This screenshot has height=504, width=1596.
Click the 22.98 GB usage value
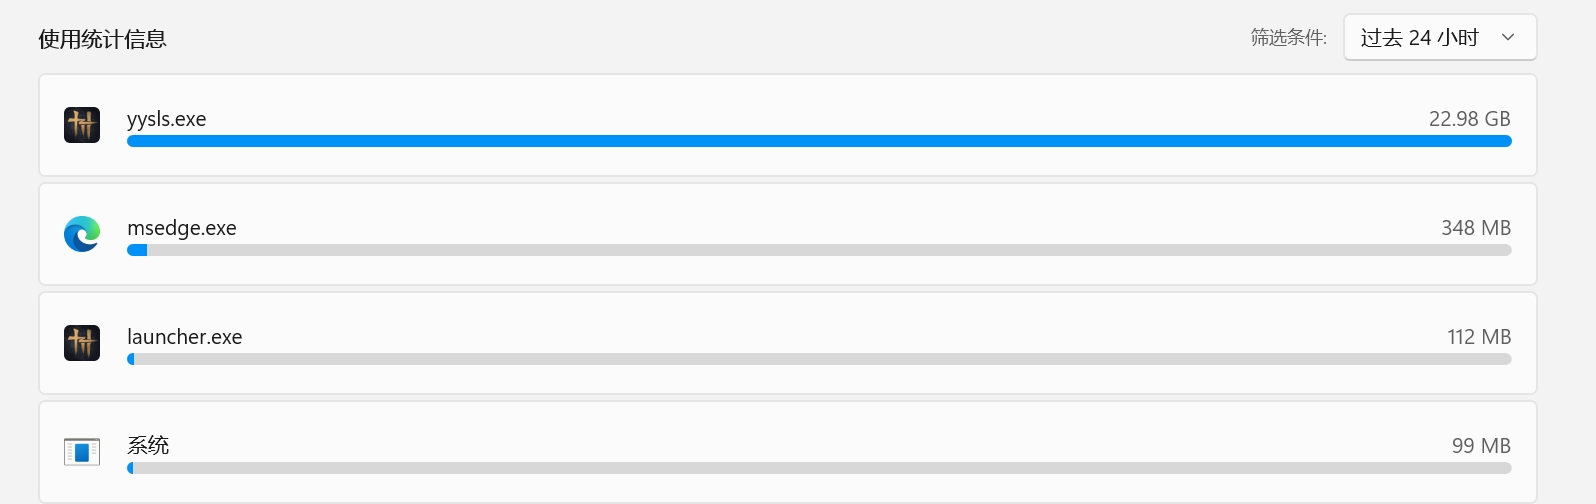1469,119
